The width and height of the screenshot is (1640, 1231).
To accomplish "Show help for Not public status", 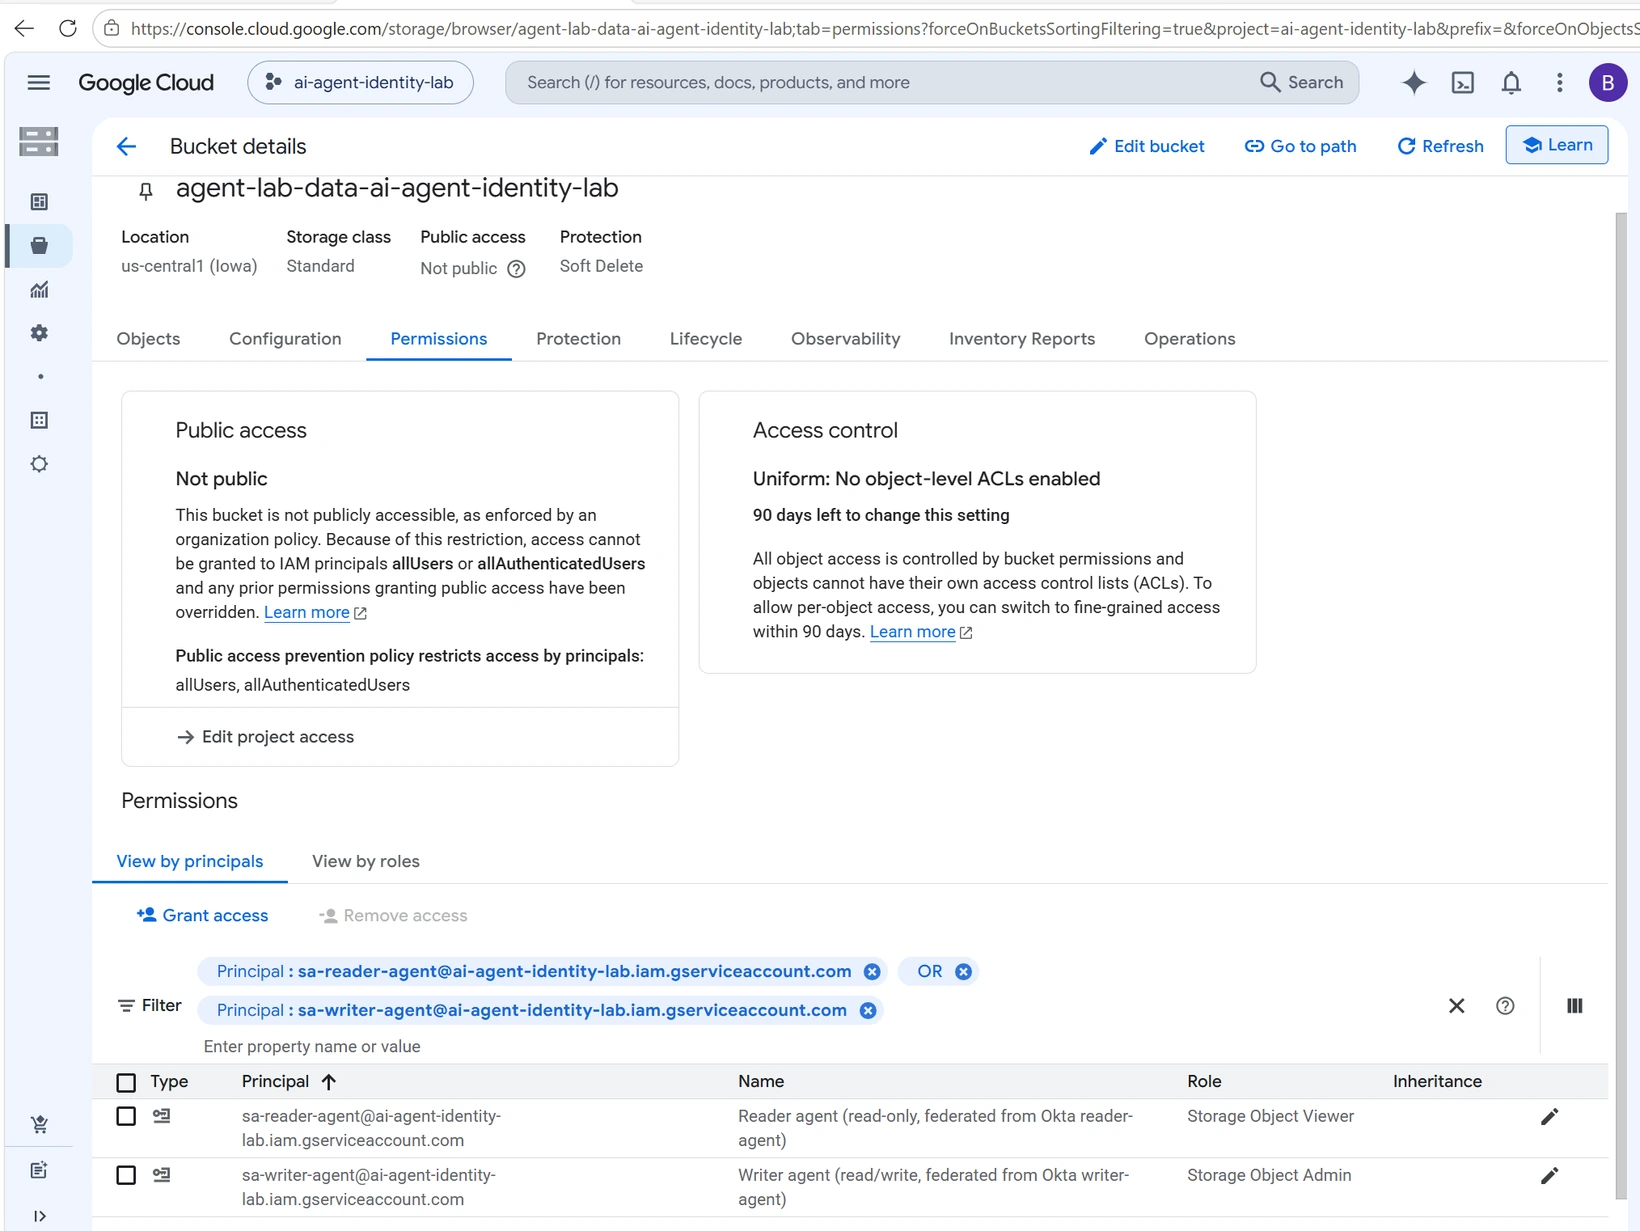I will [516, 269].
